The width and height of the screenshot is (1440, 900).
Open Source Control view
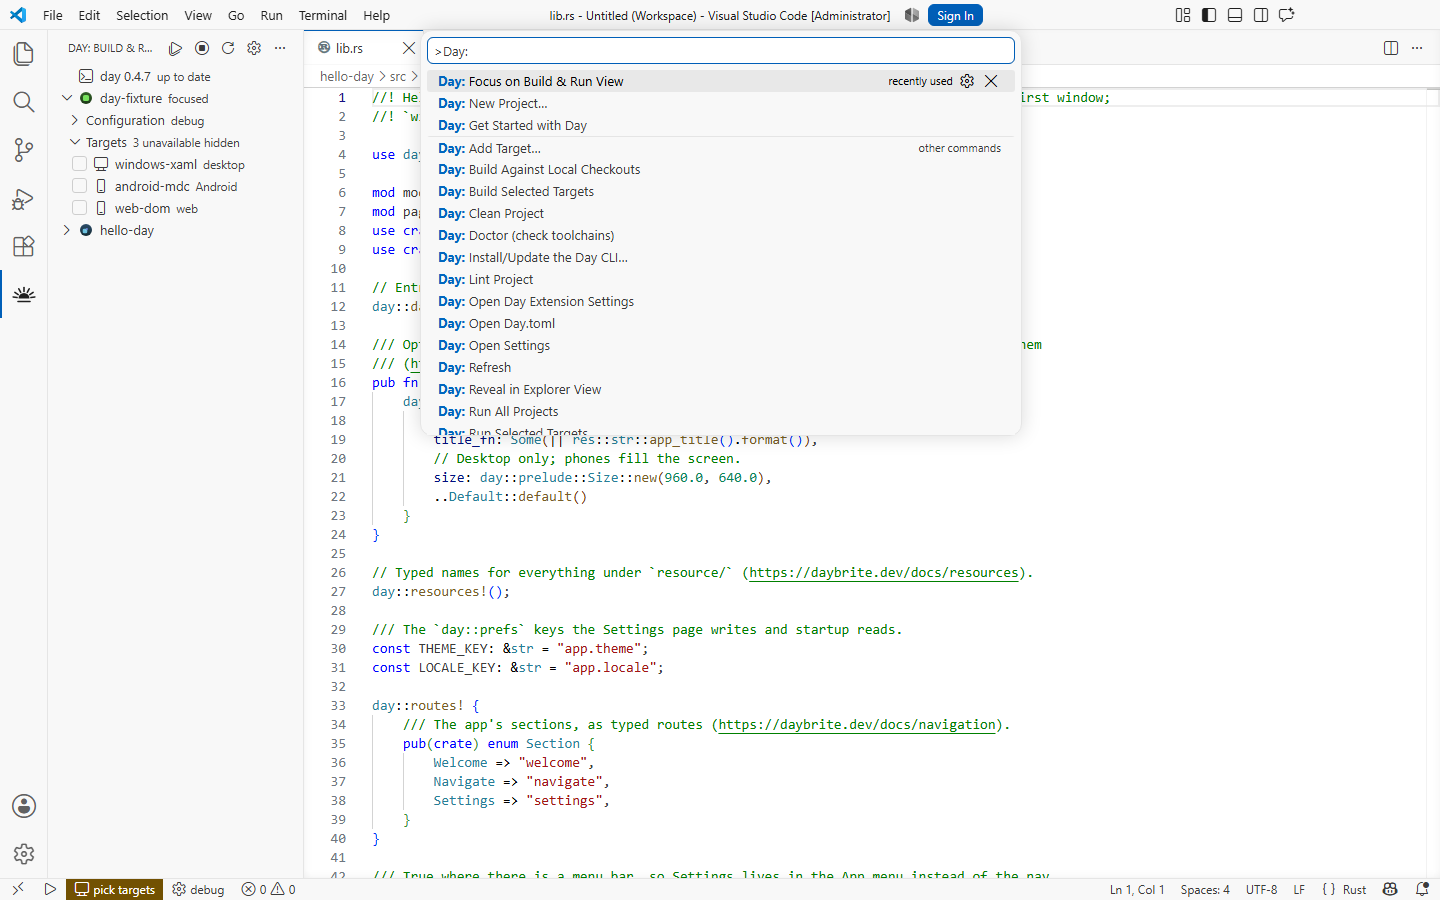[x=24, y=150]
